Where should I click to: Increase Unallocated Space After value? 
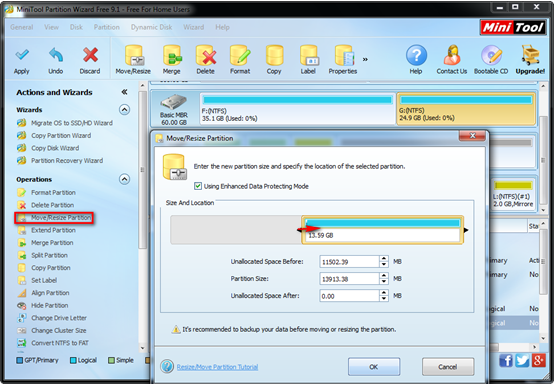coord(384,293)
